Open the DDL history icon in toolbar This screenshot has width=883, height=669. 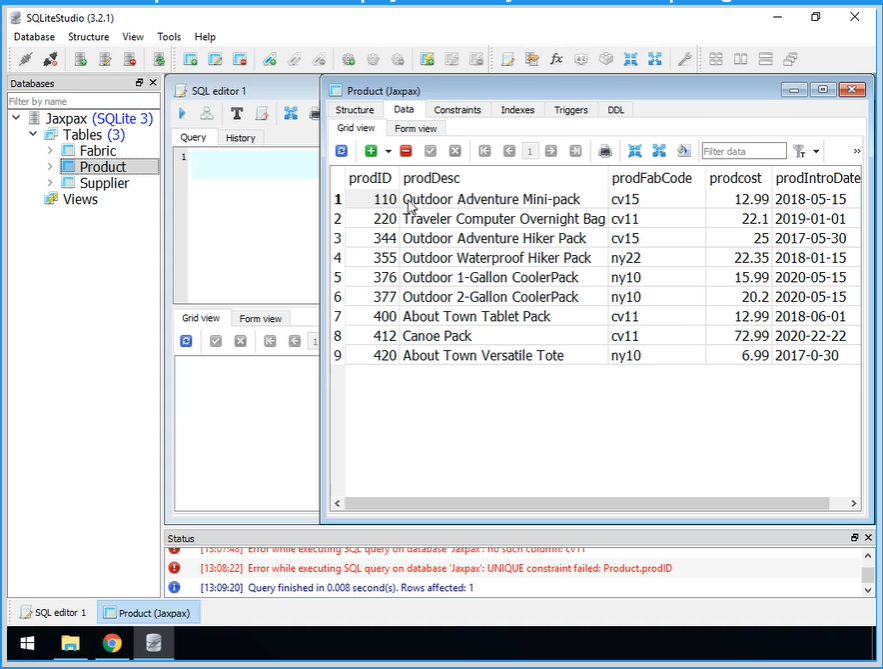click(x=532, y=59)
